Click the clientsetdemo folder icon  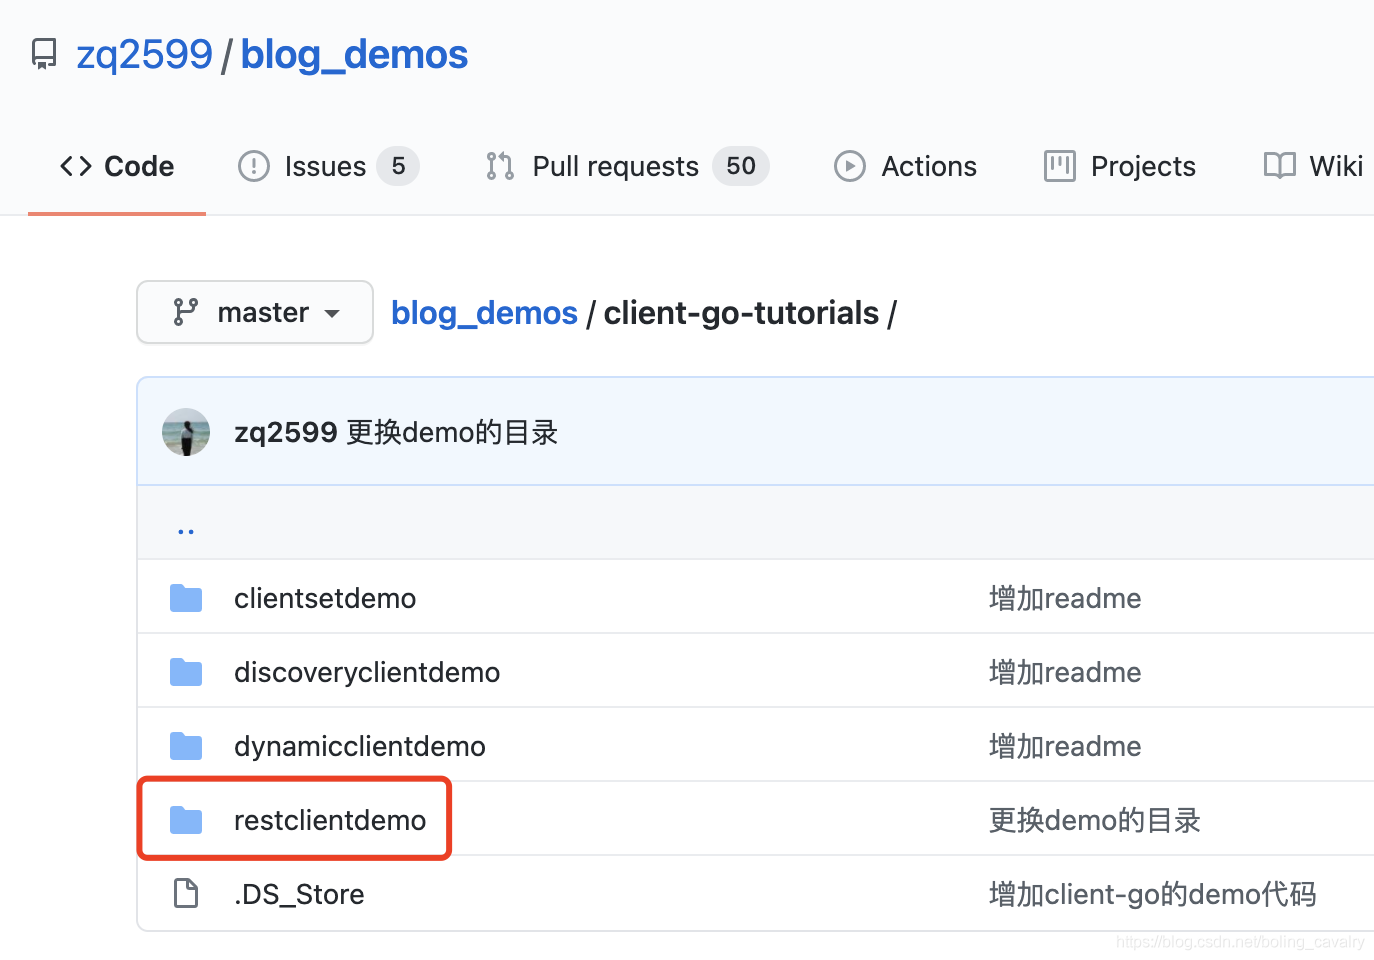click(186, 598)
